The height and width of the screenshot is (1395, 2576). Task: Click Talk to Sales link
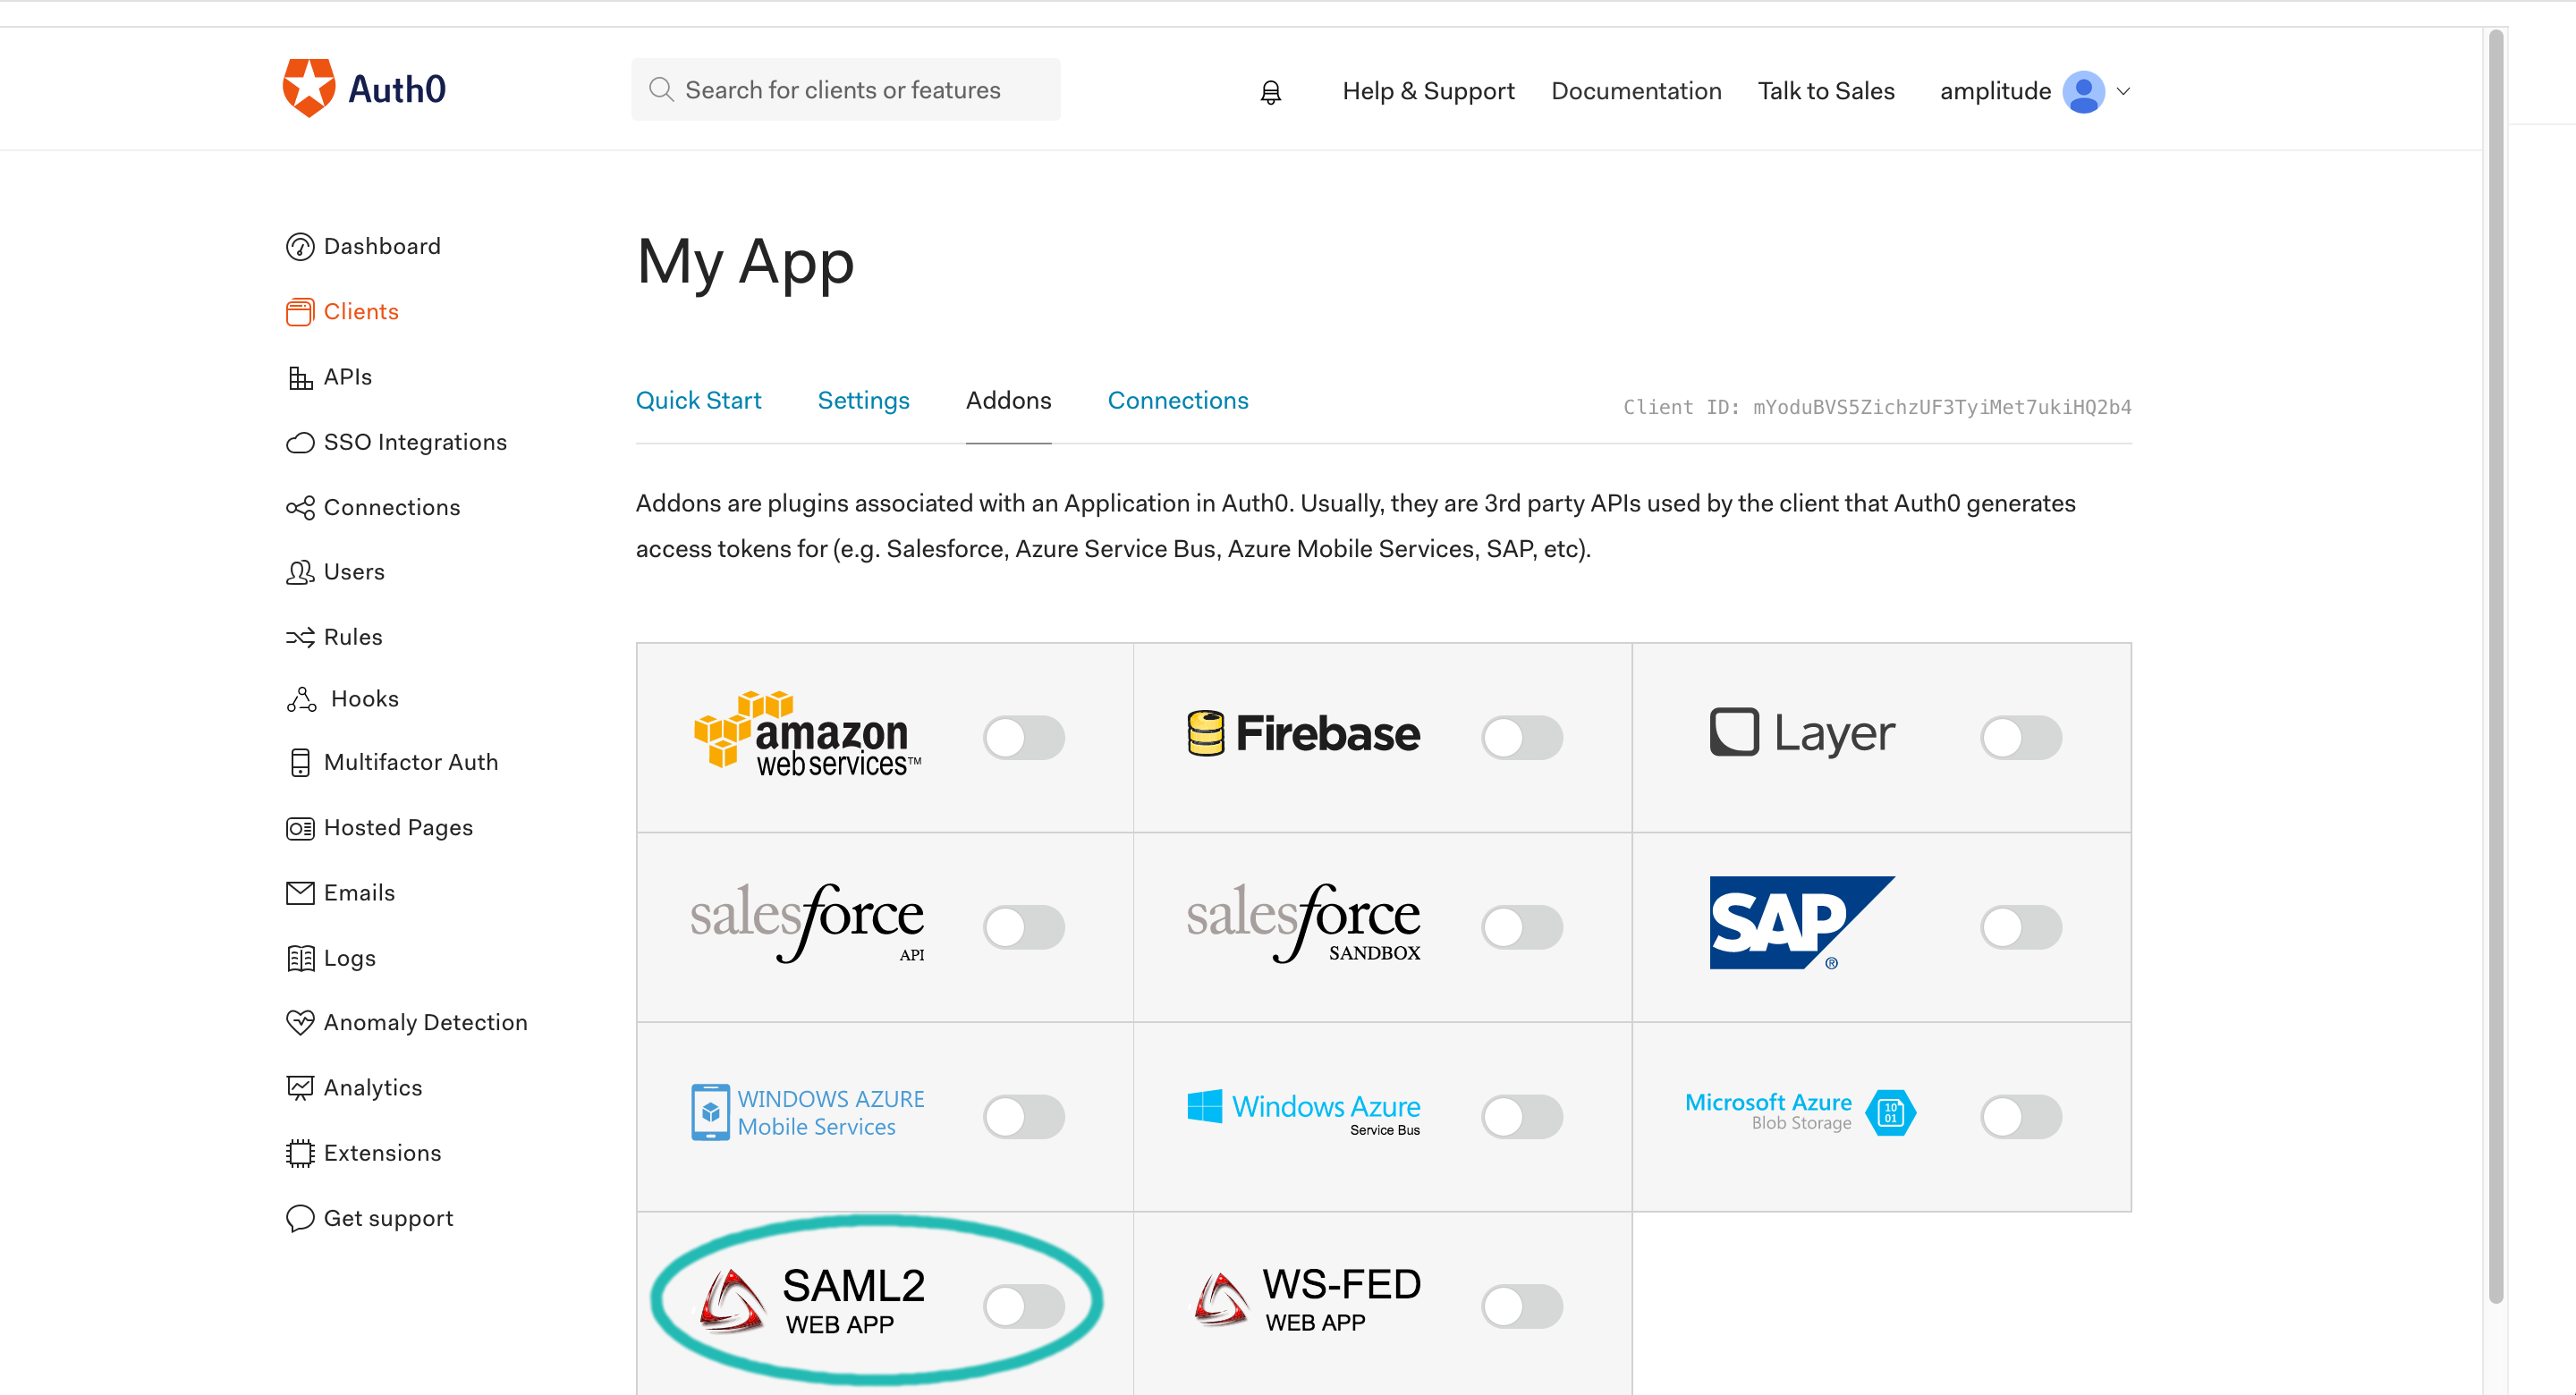coord(1827,89)
